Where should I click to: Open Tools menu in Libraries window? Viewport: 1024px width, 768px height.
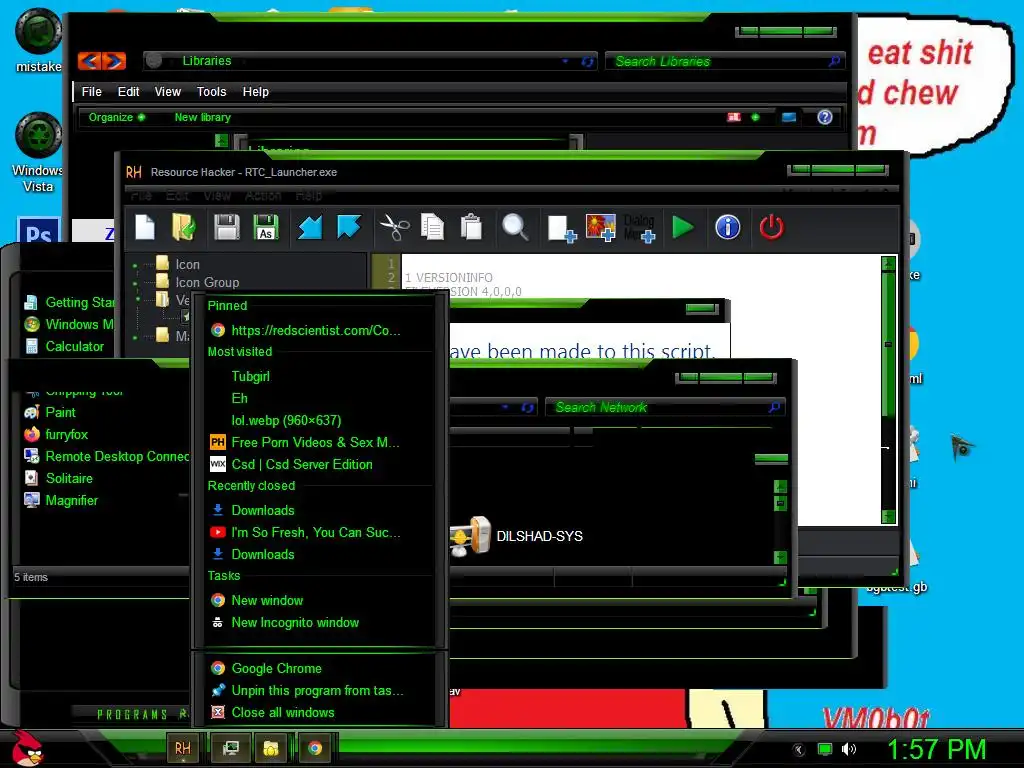212,92
